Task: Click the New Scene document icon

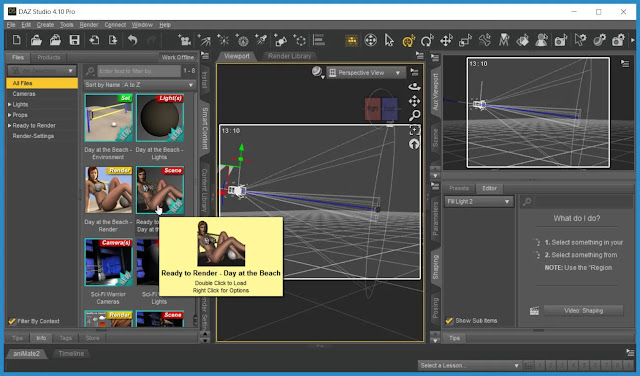Action: [x=17, y=40]
